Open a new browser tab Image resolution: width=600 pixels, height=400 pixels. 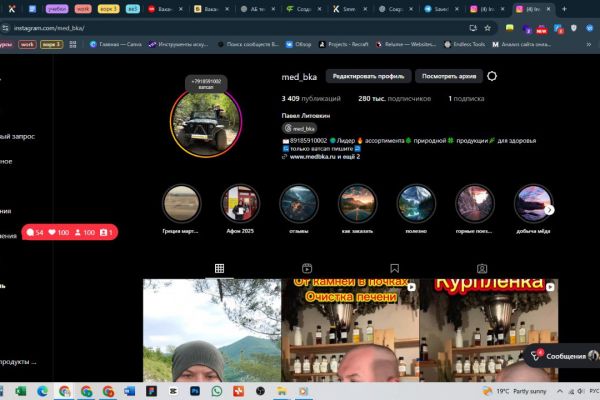[x=564, y=9]
